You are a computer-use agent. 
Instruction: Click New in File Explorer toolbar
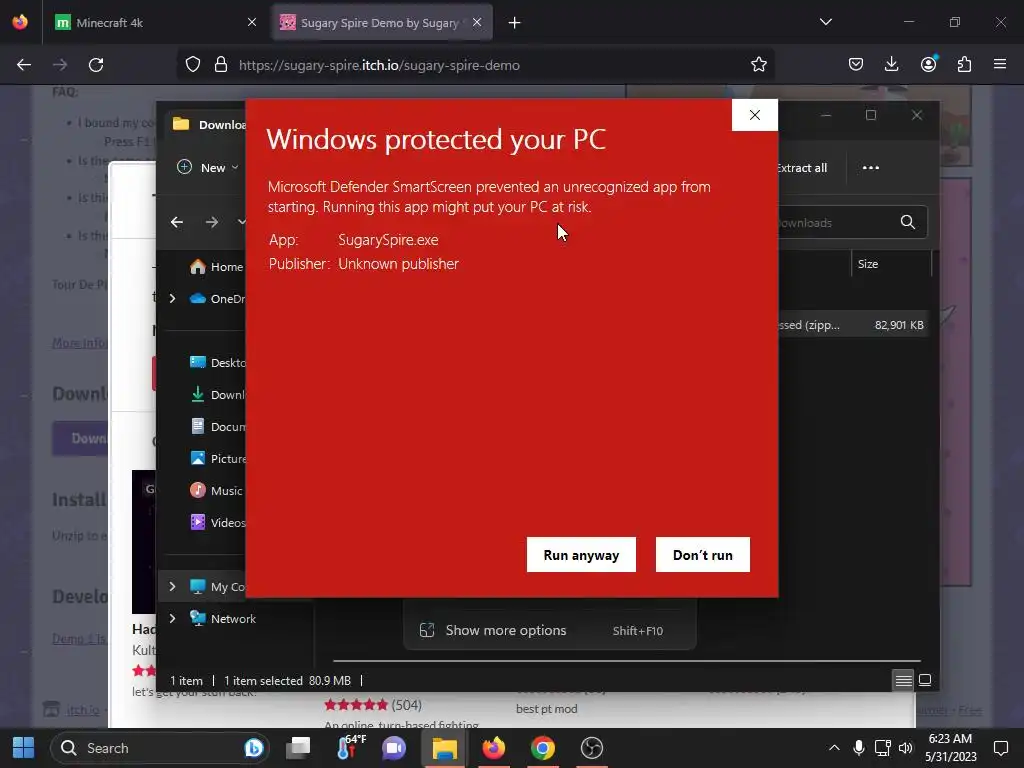tap(207, 168)
